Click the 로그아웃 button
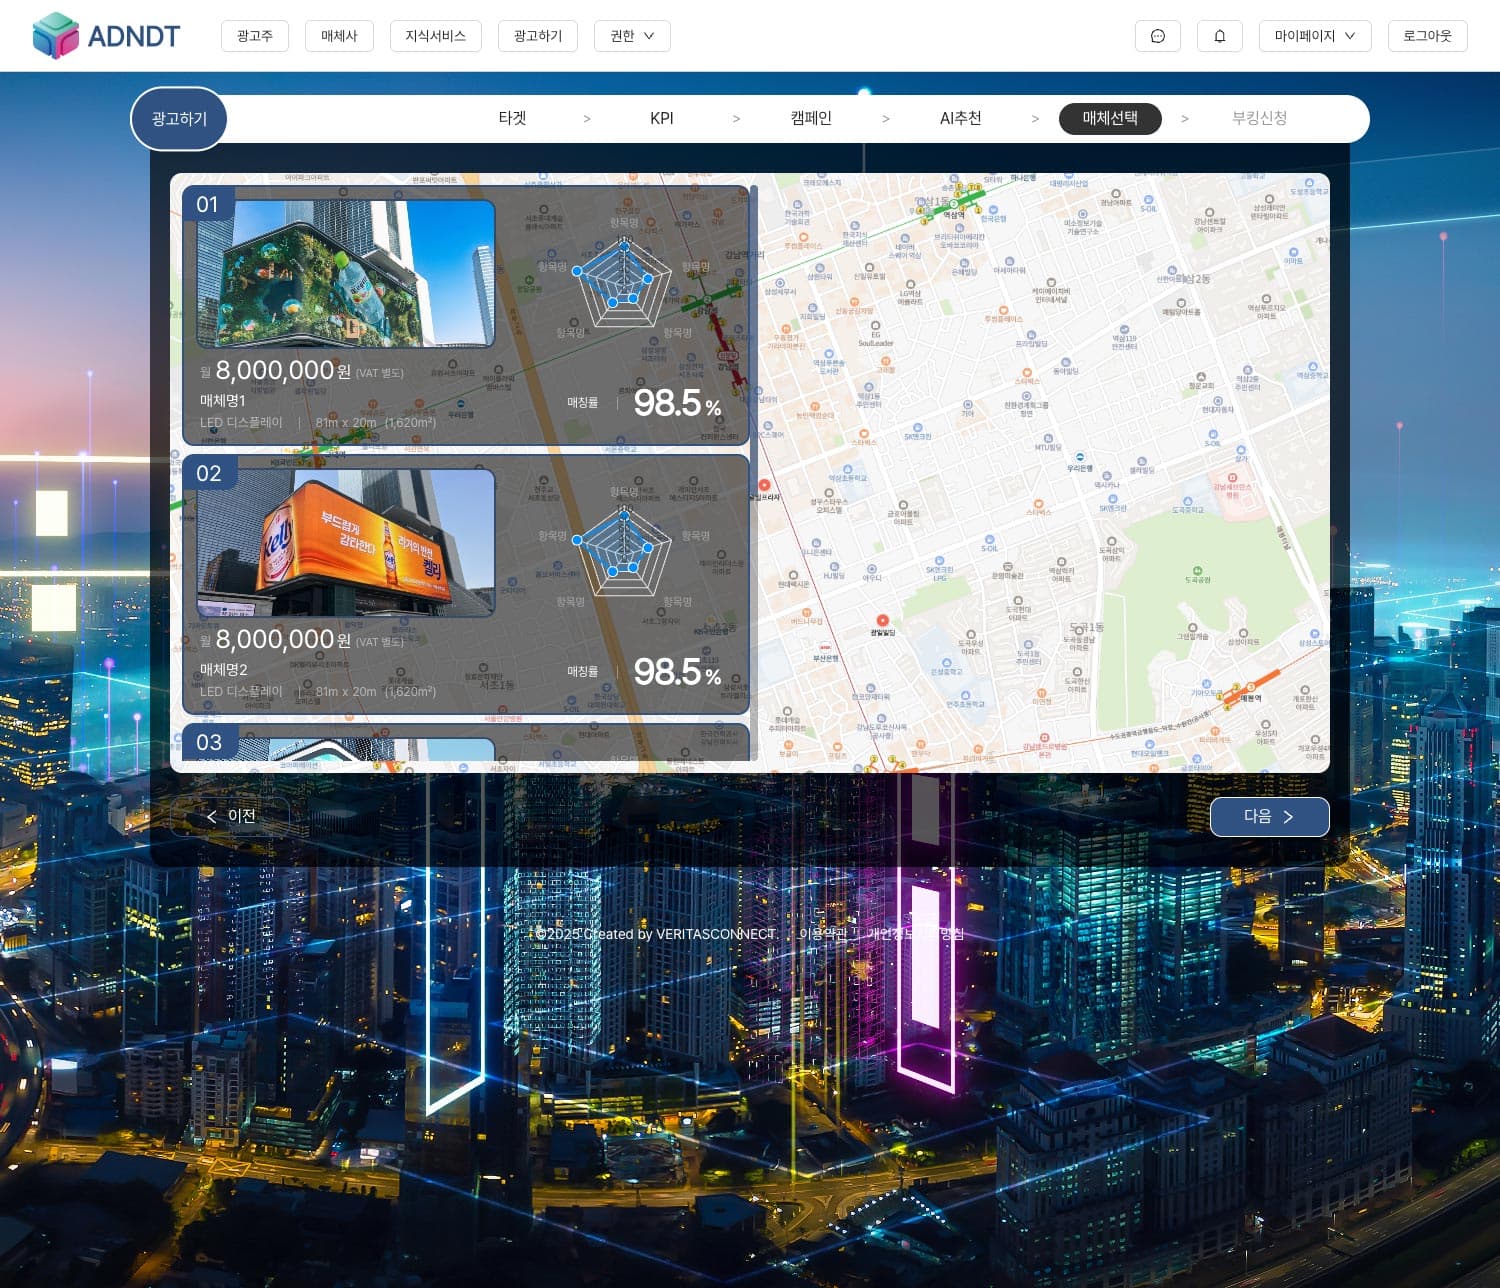The width and height of the screenshot is (1500, 1288). click(x=1427, y=36)
